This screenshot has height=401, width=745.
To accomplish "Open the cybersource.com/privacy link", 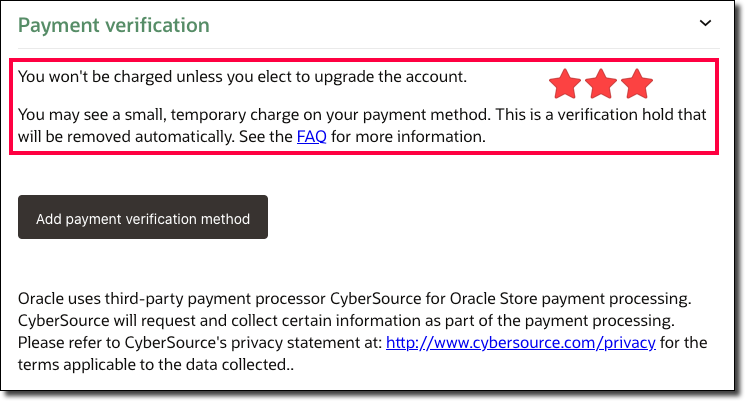I will [x=520, y=343].
